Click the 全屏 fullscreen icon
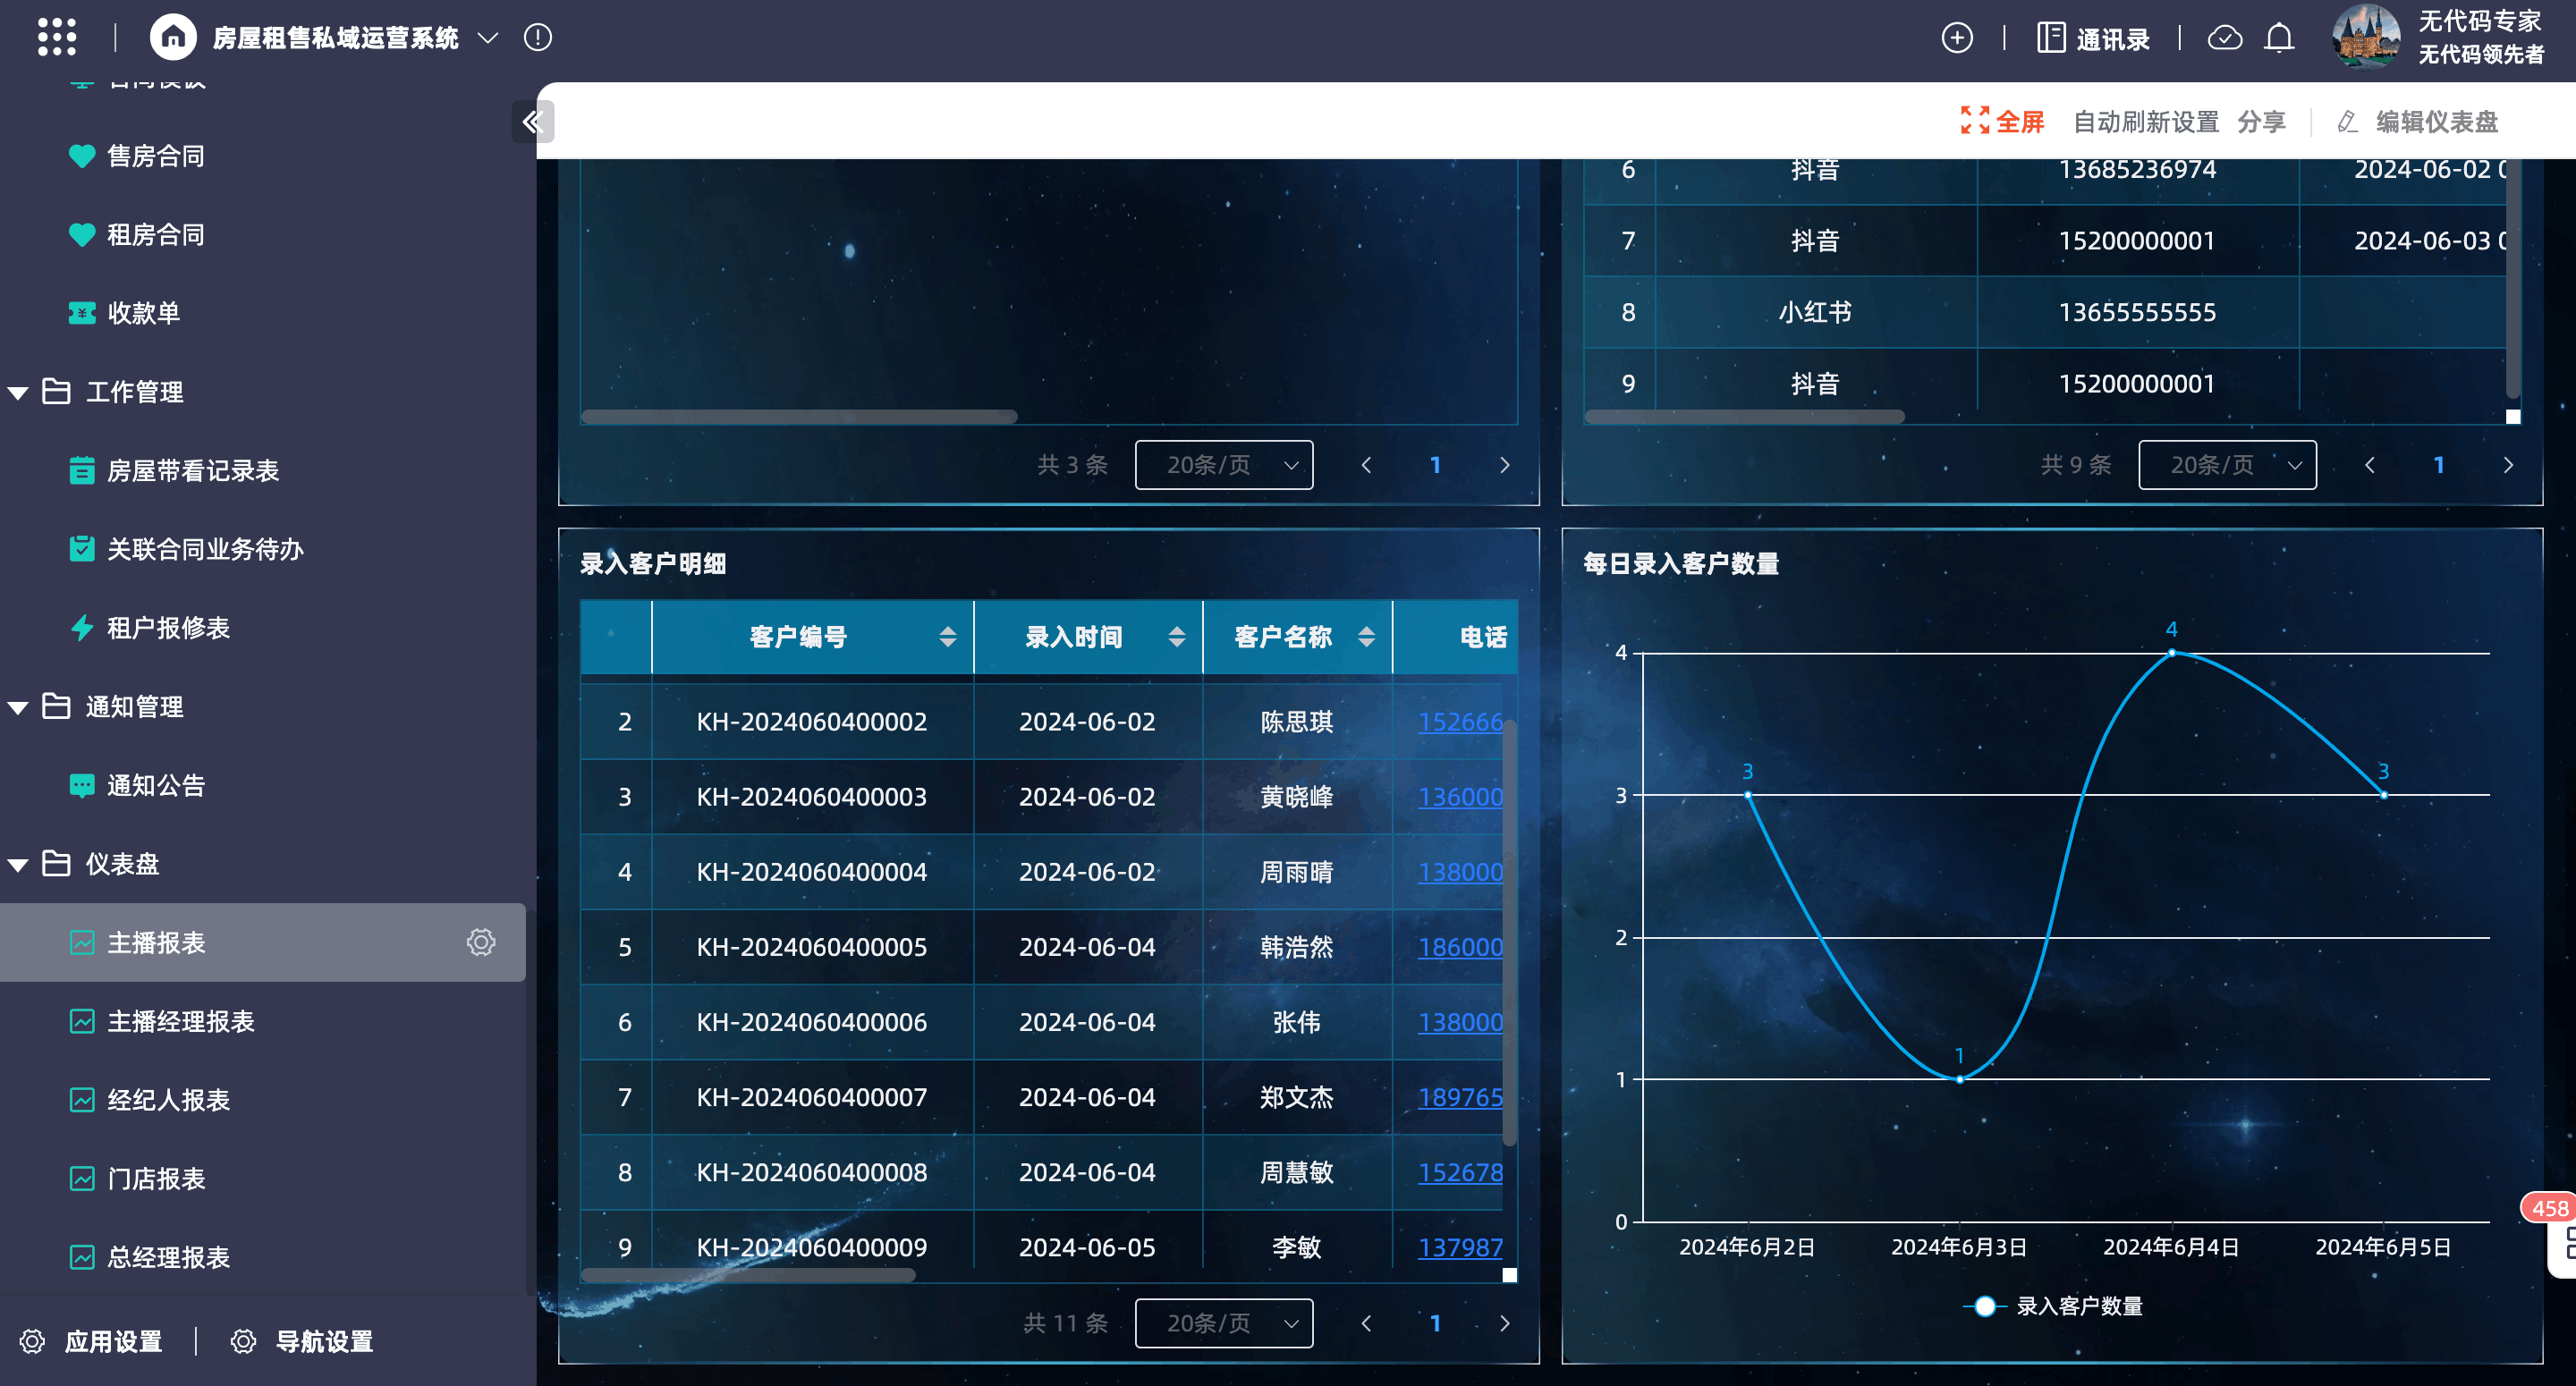The height and width of the screenshot is (1386, 2576). (x=1974, y=121)
